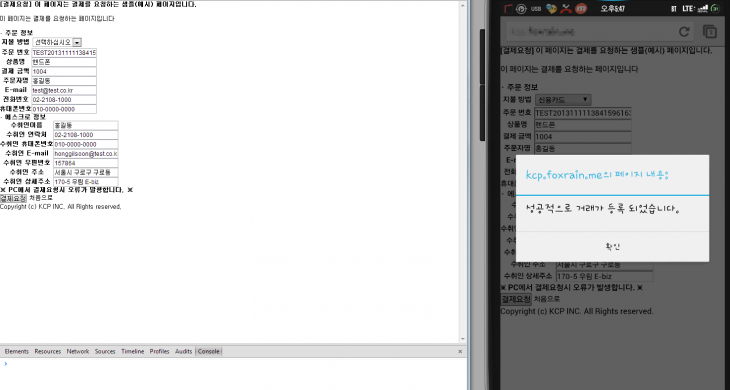The height and width of the screenshot is (390, 730).
Task: Tap the chat bubble notification icon on phone
Action: pyautogui.click(x=552, y=8)
